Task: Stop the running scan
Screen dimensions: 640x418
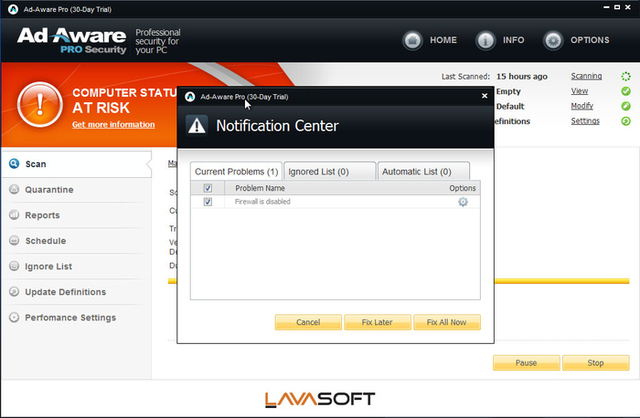Action: point(596,362)
